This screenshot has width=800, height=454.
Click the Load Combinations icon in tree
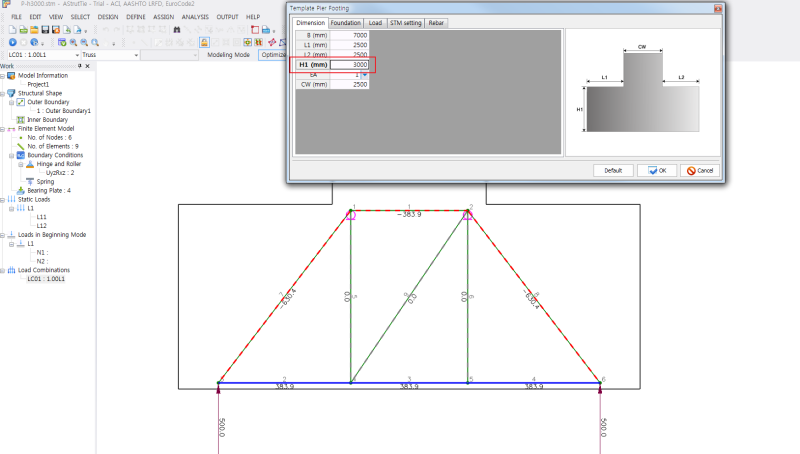point(11,270)
